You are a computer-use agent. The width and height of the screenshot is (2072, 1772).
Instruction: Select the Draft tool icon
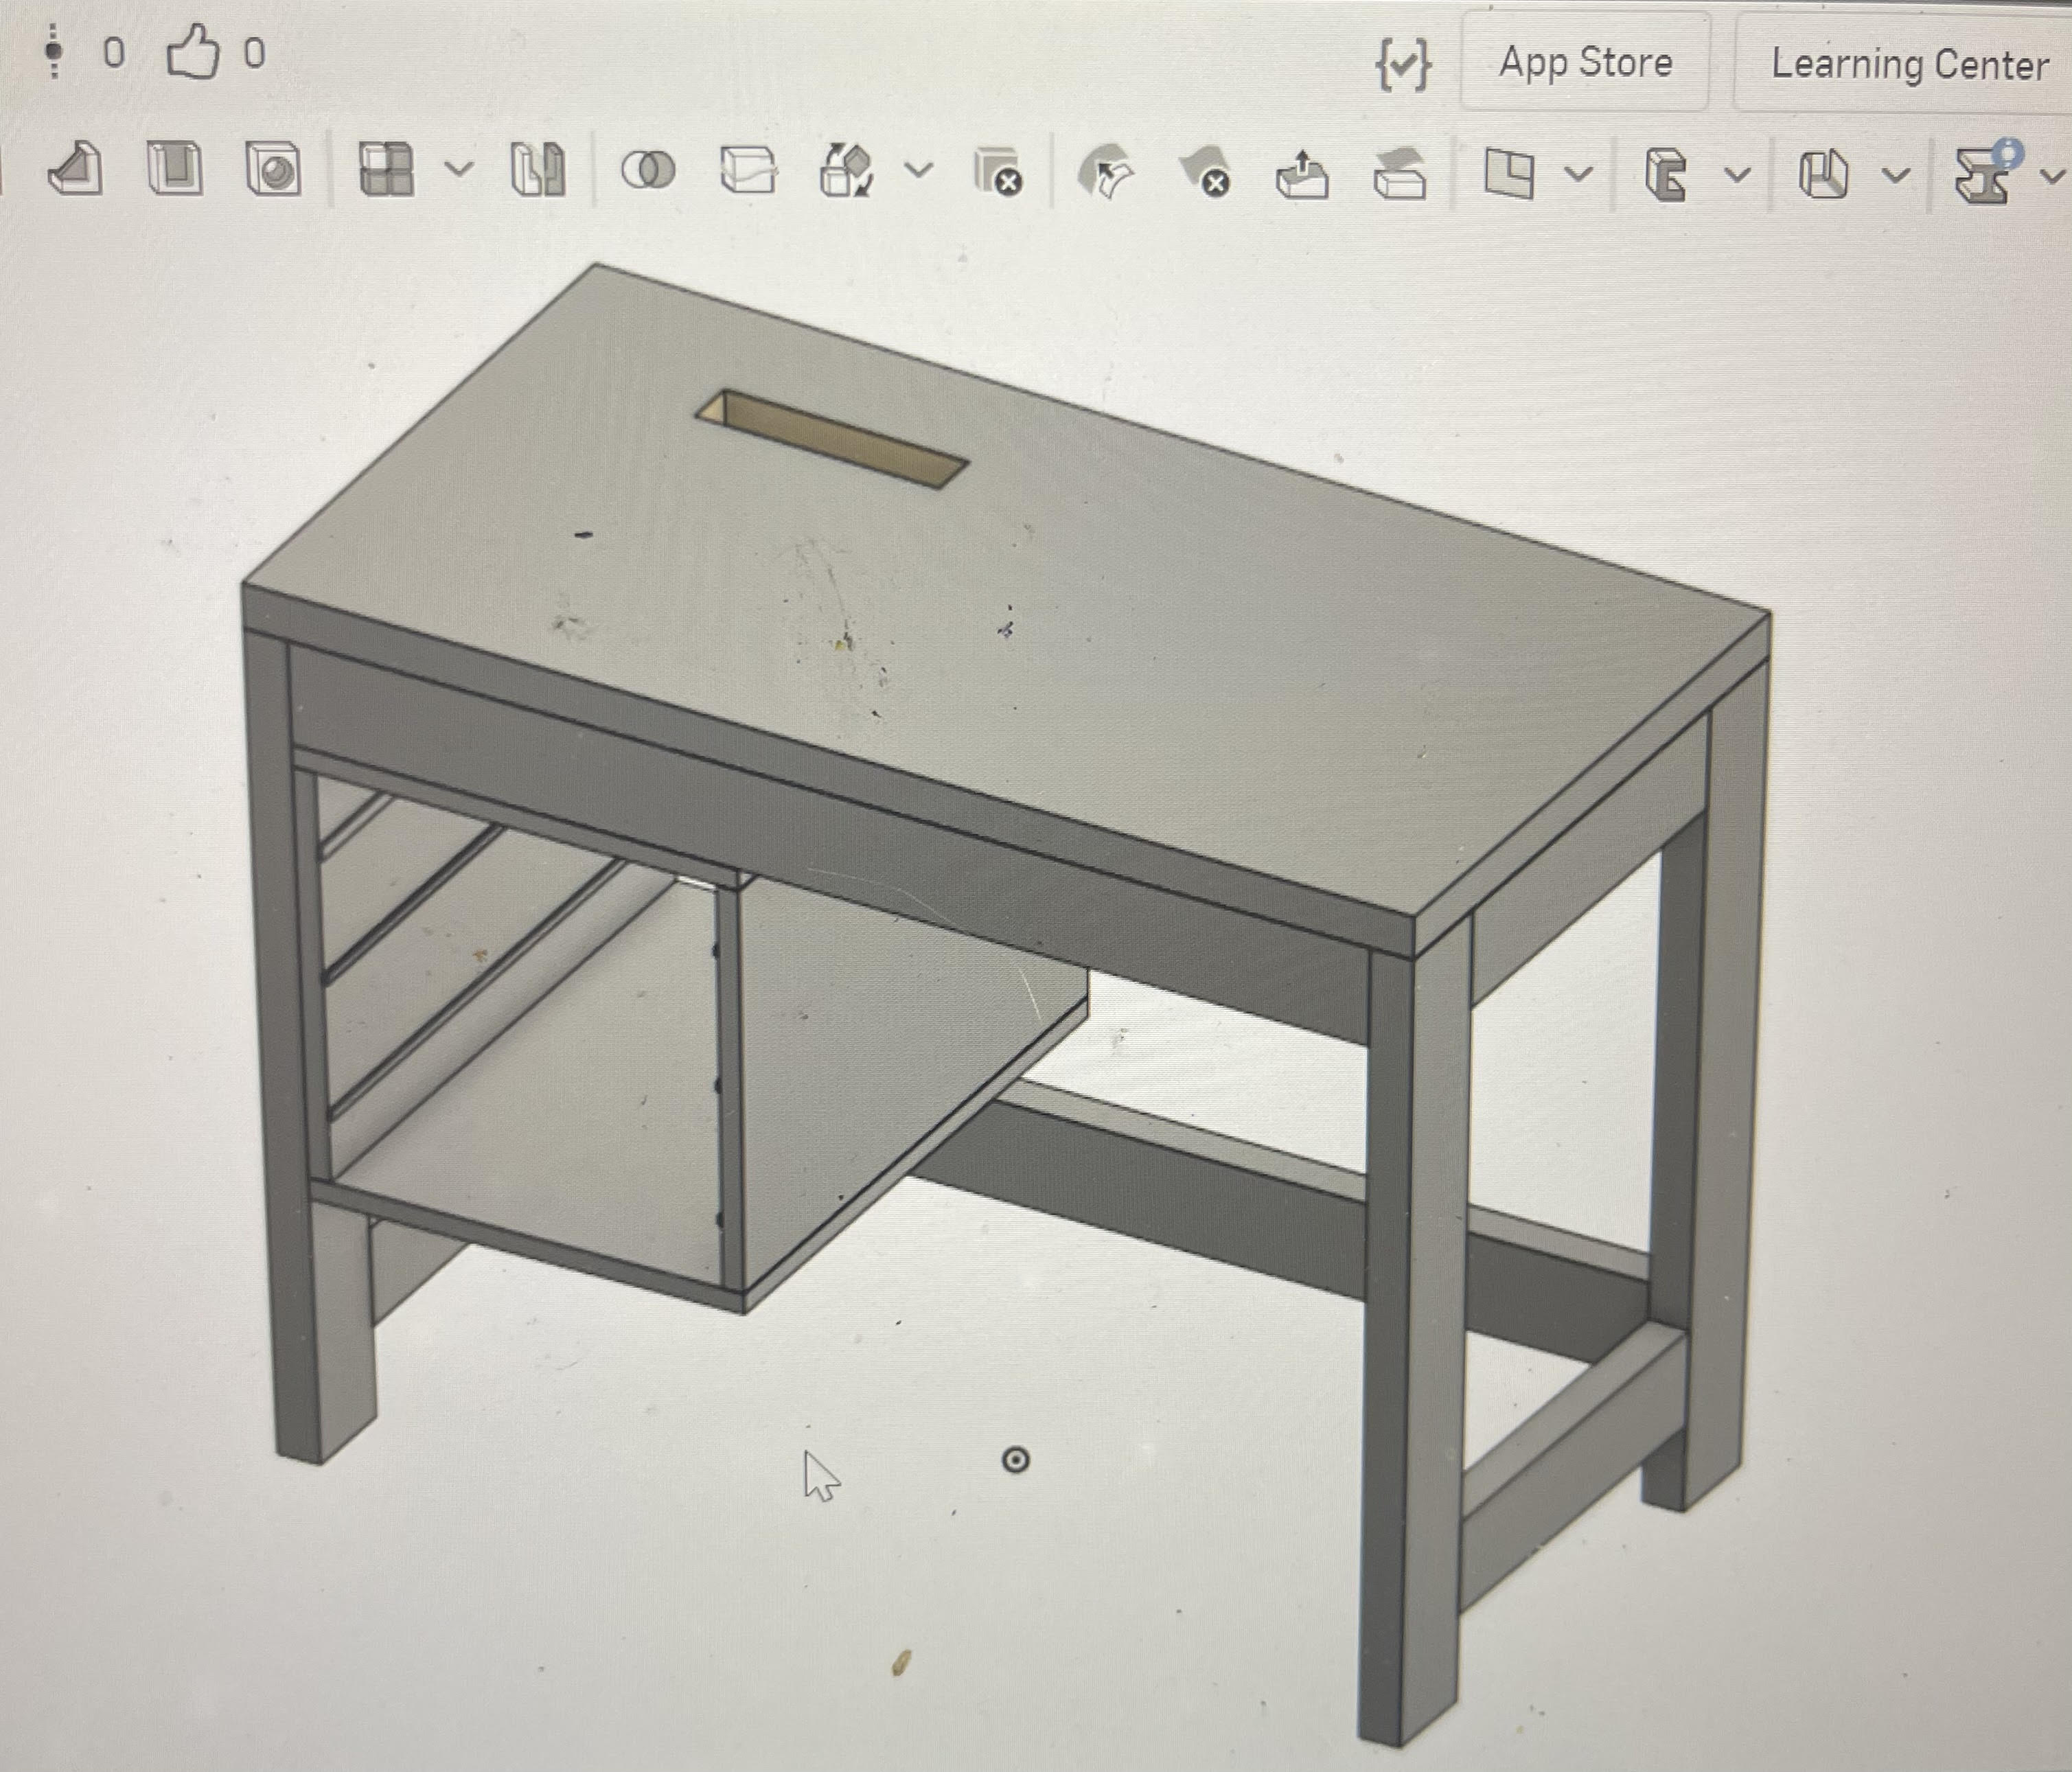(x=75, y=168)
